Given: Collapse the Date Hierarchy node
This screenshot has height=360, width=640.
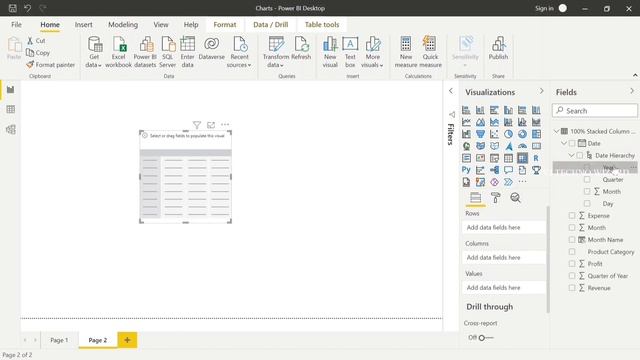Looking at the screenshot, I should pyautogui.click(x=571, y=155).
